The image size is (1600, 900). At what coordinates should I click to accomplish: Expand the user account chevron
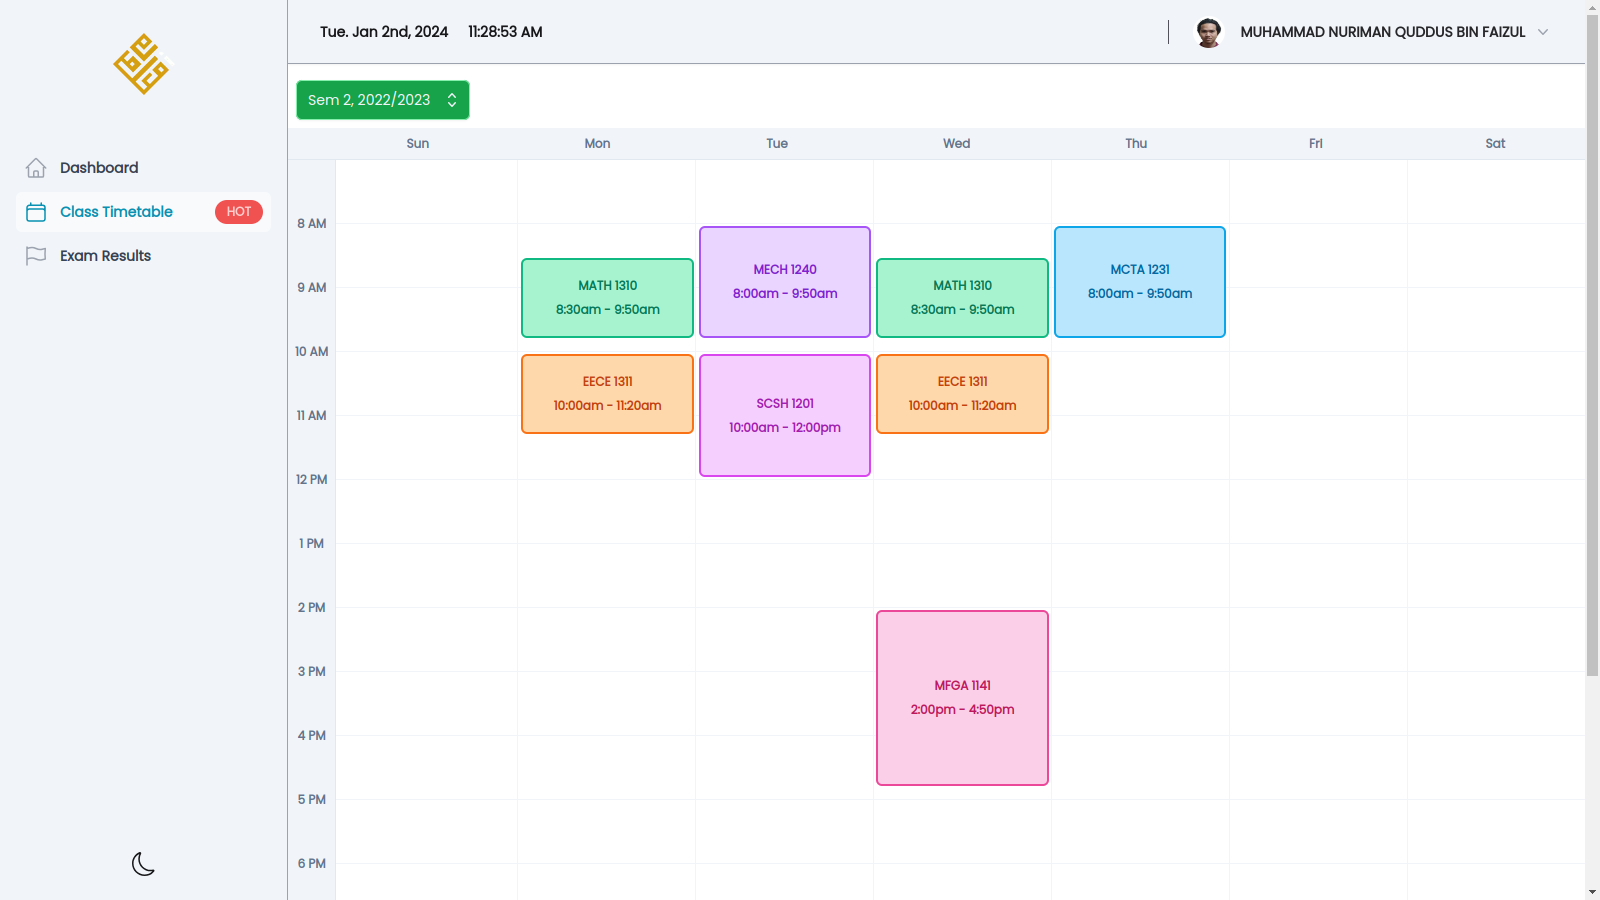pos(1543,32)
